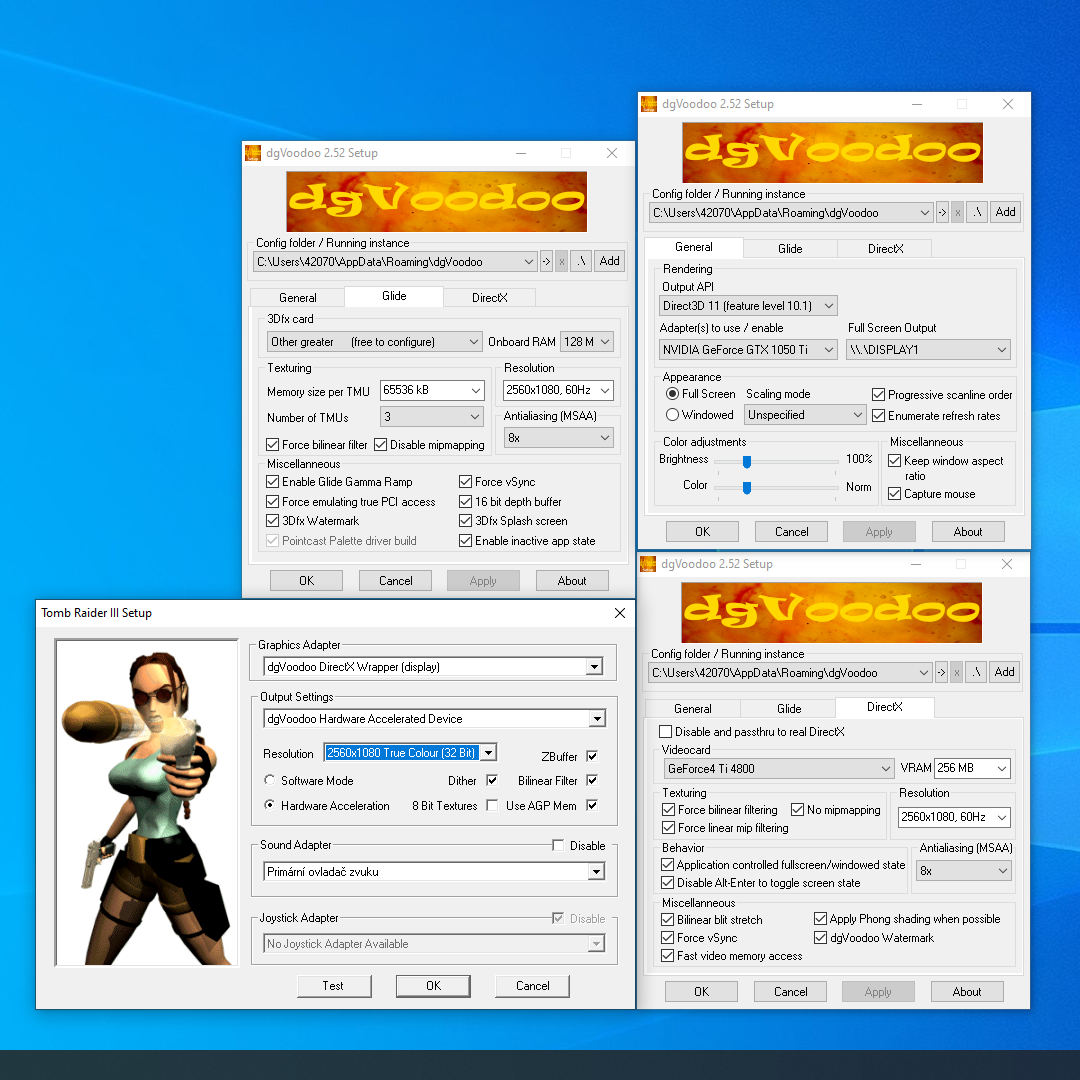This screenshot has height=1080, width=1080.
Task: Toggle ZBuffer checkbox in Tomb Raider Setup
Action: 592,756
